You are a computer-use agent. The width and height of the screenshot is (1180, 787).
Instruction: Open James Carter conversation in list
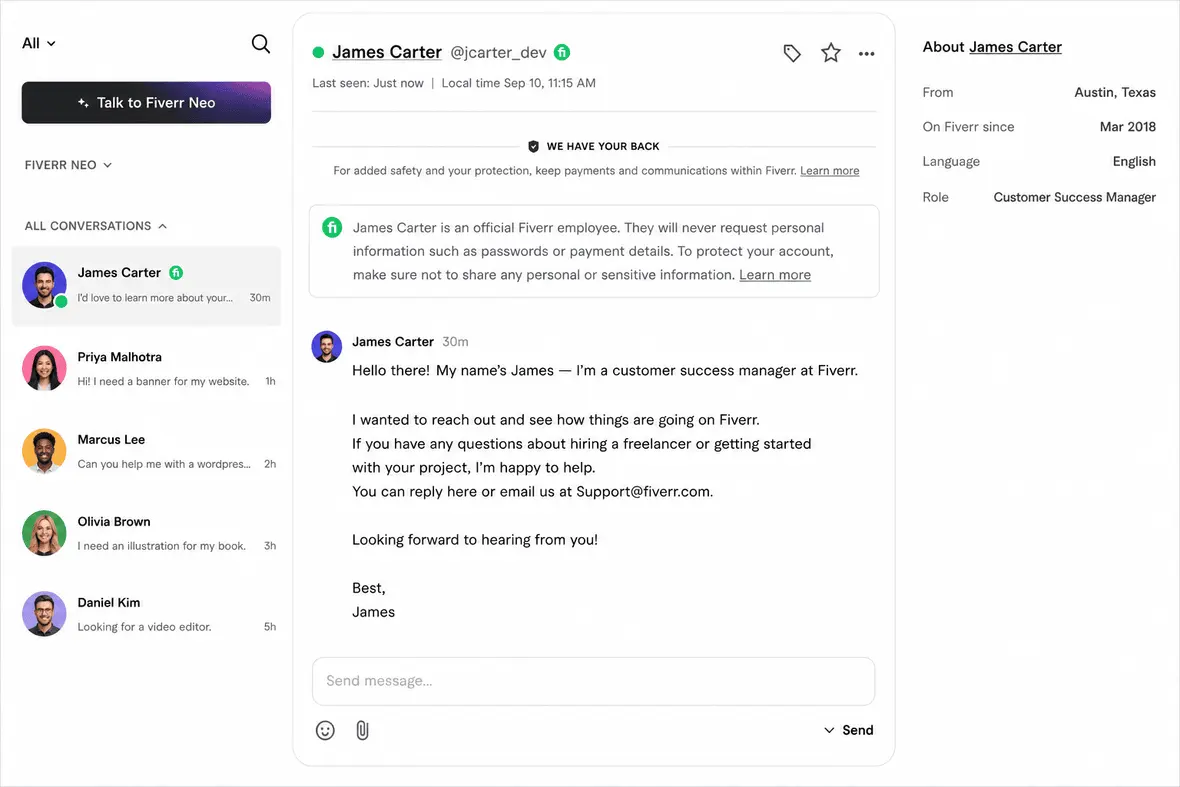tap(147, 286)
